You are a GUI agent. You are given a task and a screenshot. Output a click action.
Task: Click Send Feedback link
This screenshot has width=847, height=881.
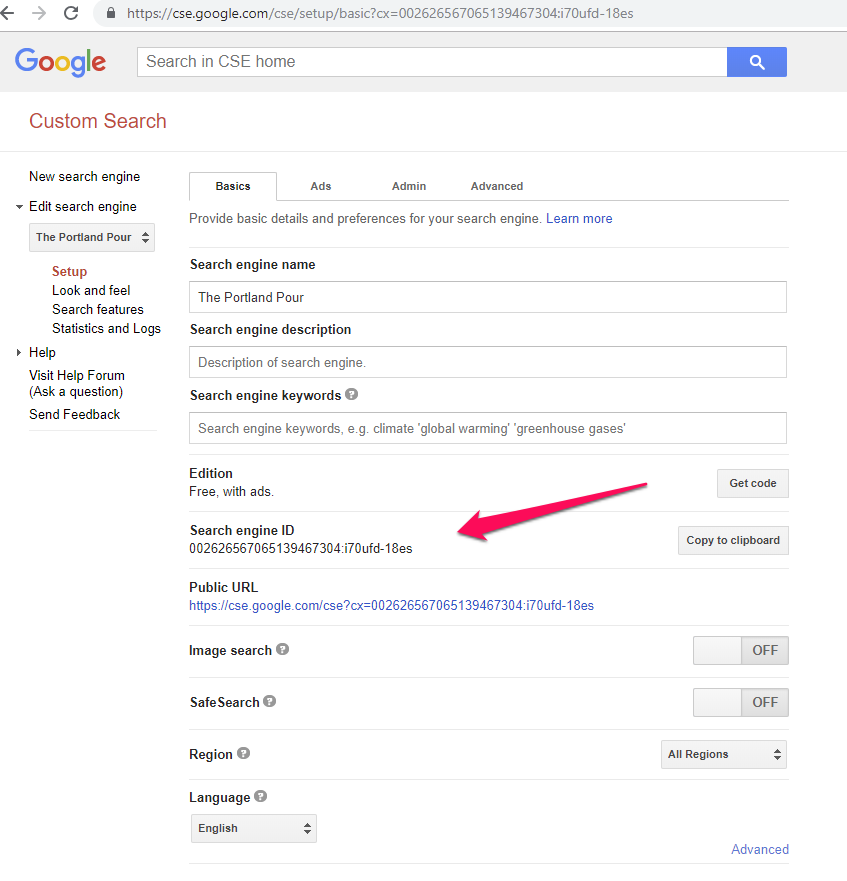[x=75, y=415]
